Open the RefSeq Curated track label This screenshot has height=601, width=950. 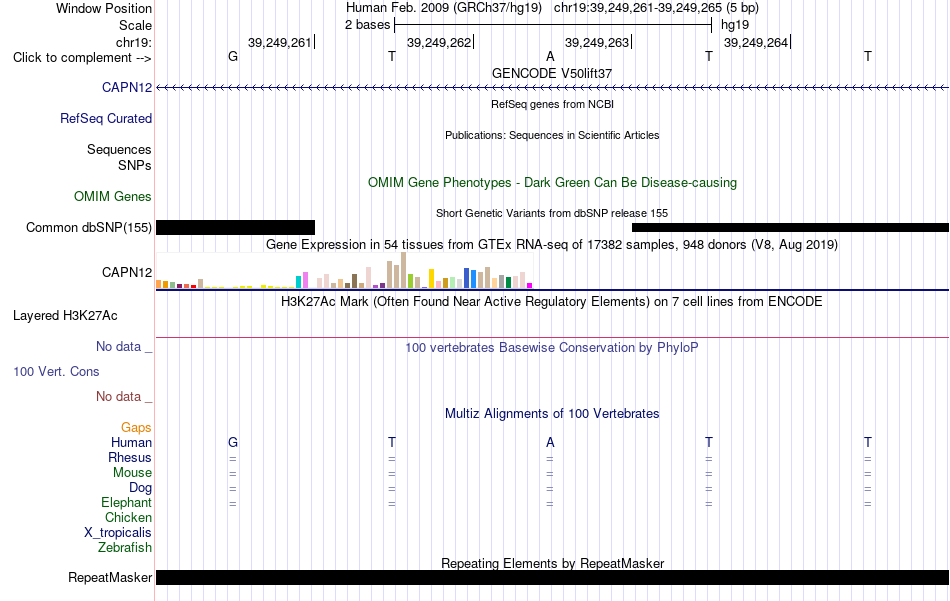pyautogui.click(x=106, y=119)
